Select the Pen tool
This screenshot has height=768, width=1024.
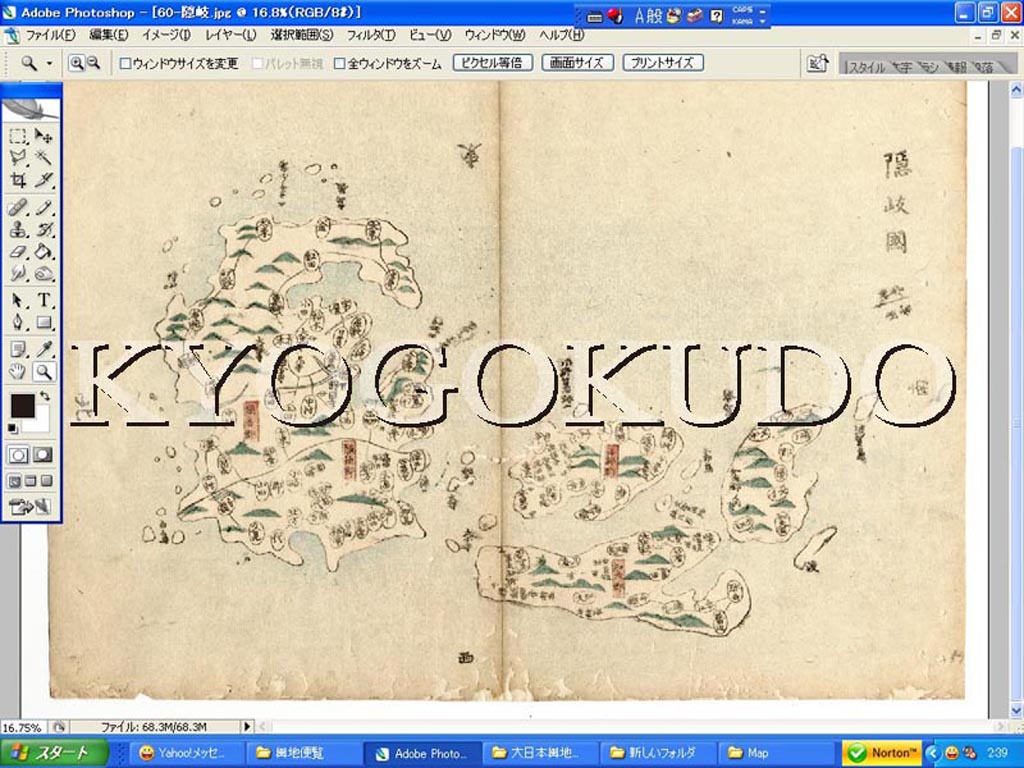click(18, 323)
